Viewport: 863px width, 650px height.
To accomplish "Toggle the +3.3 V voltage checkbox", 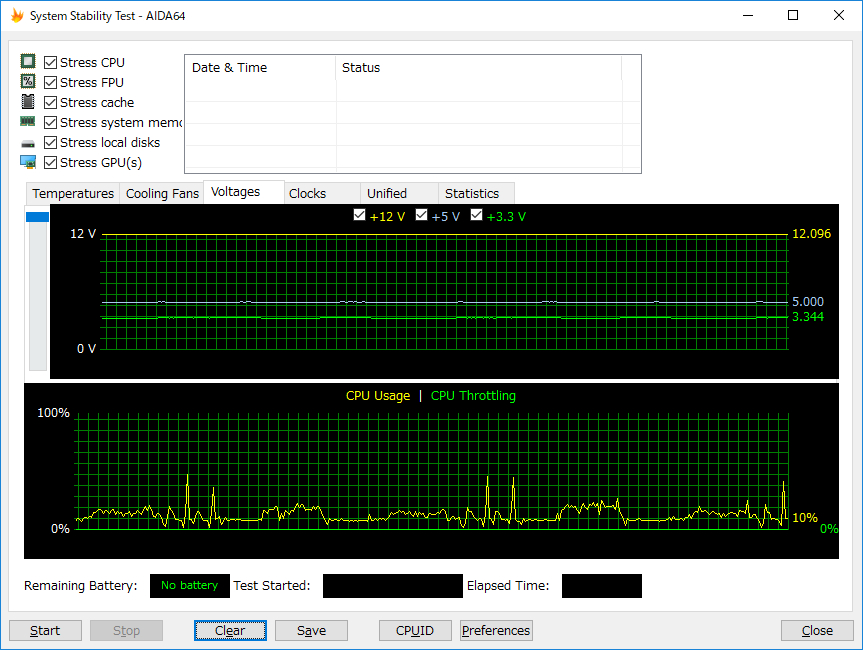I will [x=476, y=216].
